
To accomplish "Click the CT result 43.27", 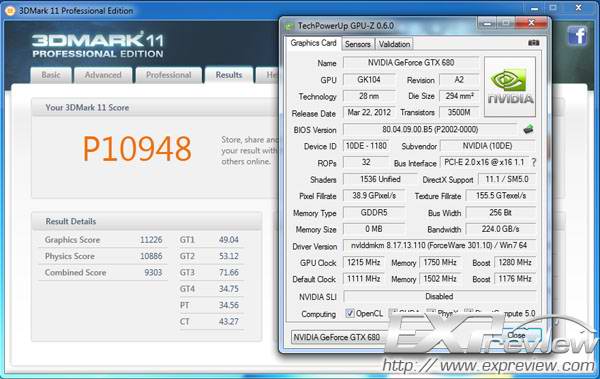I will 229,322.
